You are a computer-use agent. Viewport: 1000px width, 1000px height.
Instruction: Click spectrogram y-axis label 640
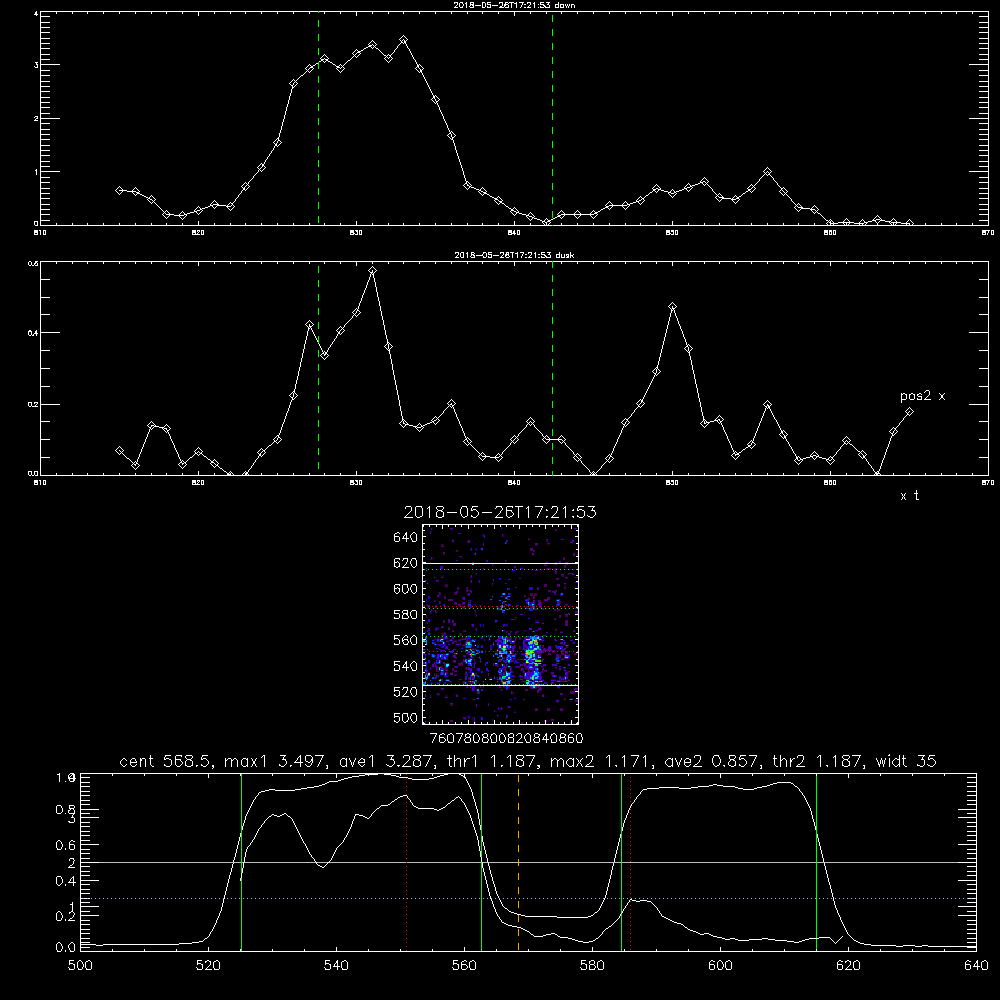[x=406, y=538]
